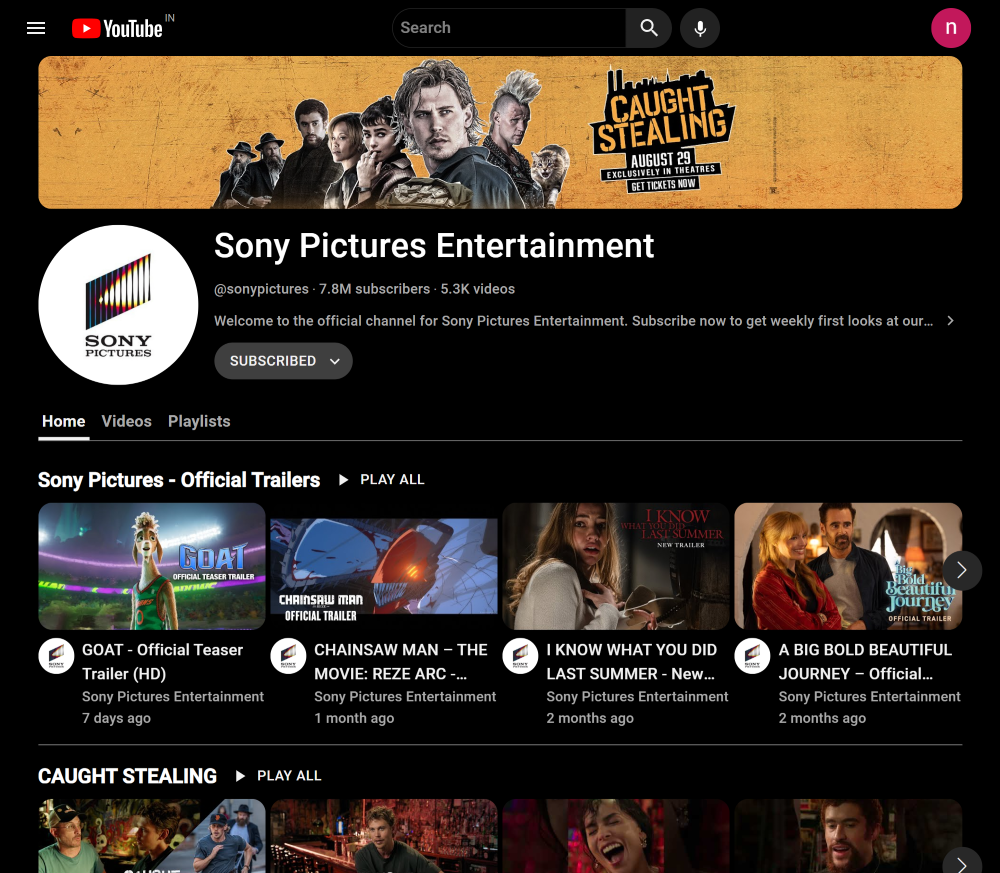1000x873 pixels.
Task: Open the I Know What You Did thumbnail
Action: pyautogui.click(x=616, y=566)
